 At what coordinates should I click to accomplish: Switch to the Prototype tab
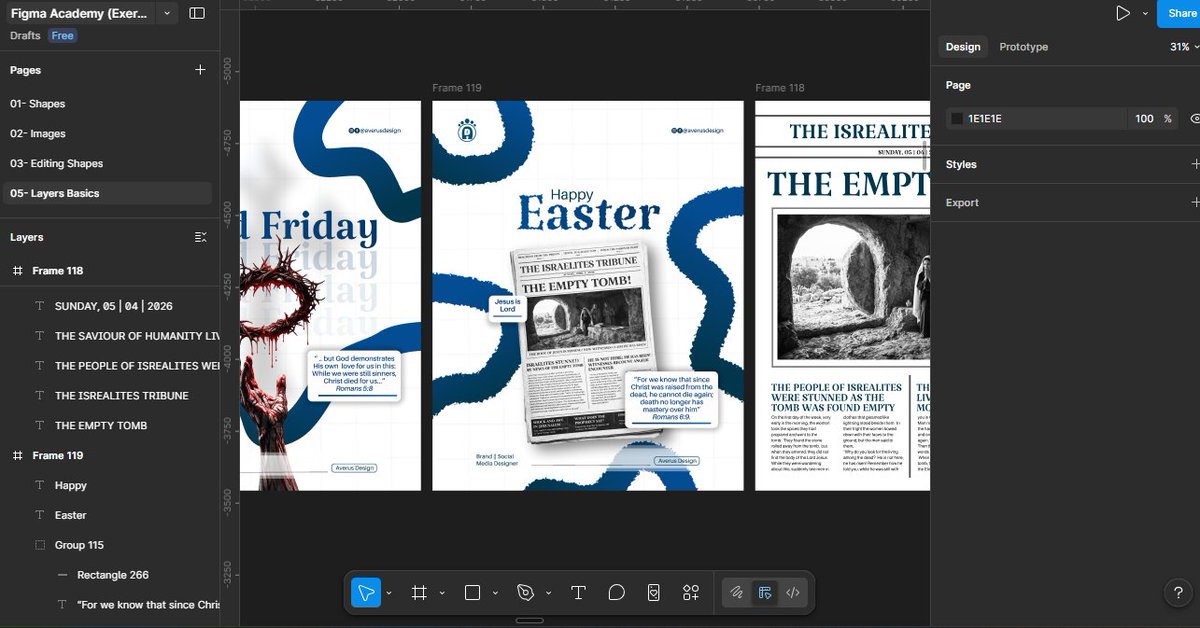point(1024,47)
